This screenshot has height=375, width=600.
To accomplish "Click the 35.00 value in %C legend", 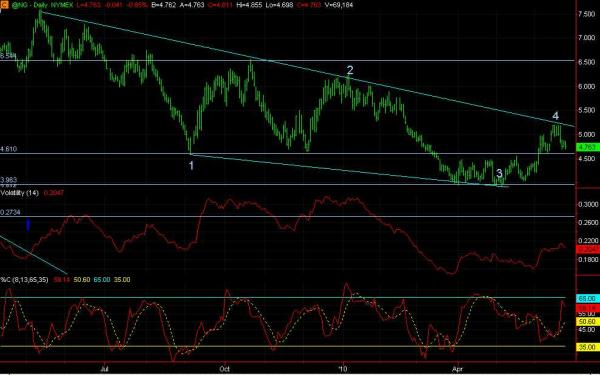I will pyautogui.click(x=122, y=280).
